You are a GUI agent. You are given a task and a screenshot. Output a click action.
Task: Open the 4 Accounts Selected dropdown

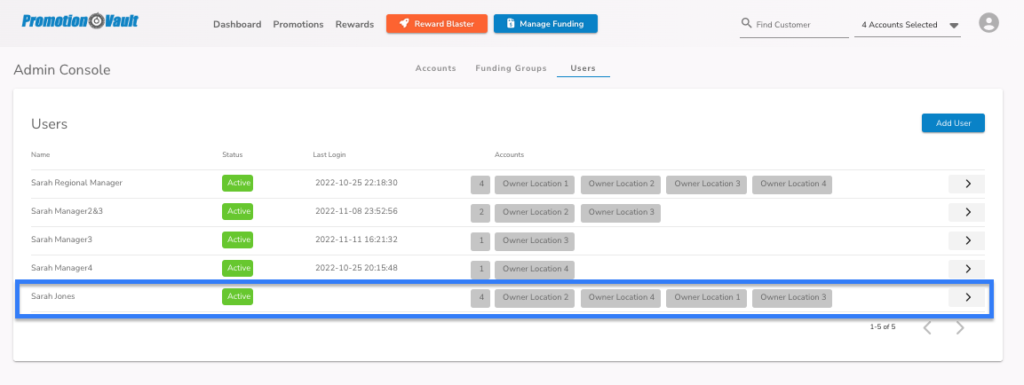point(907,25)
